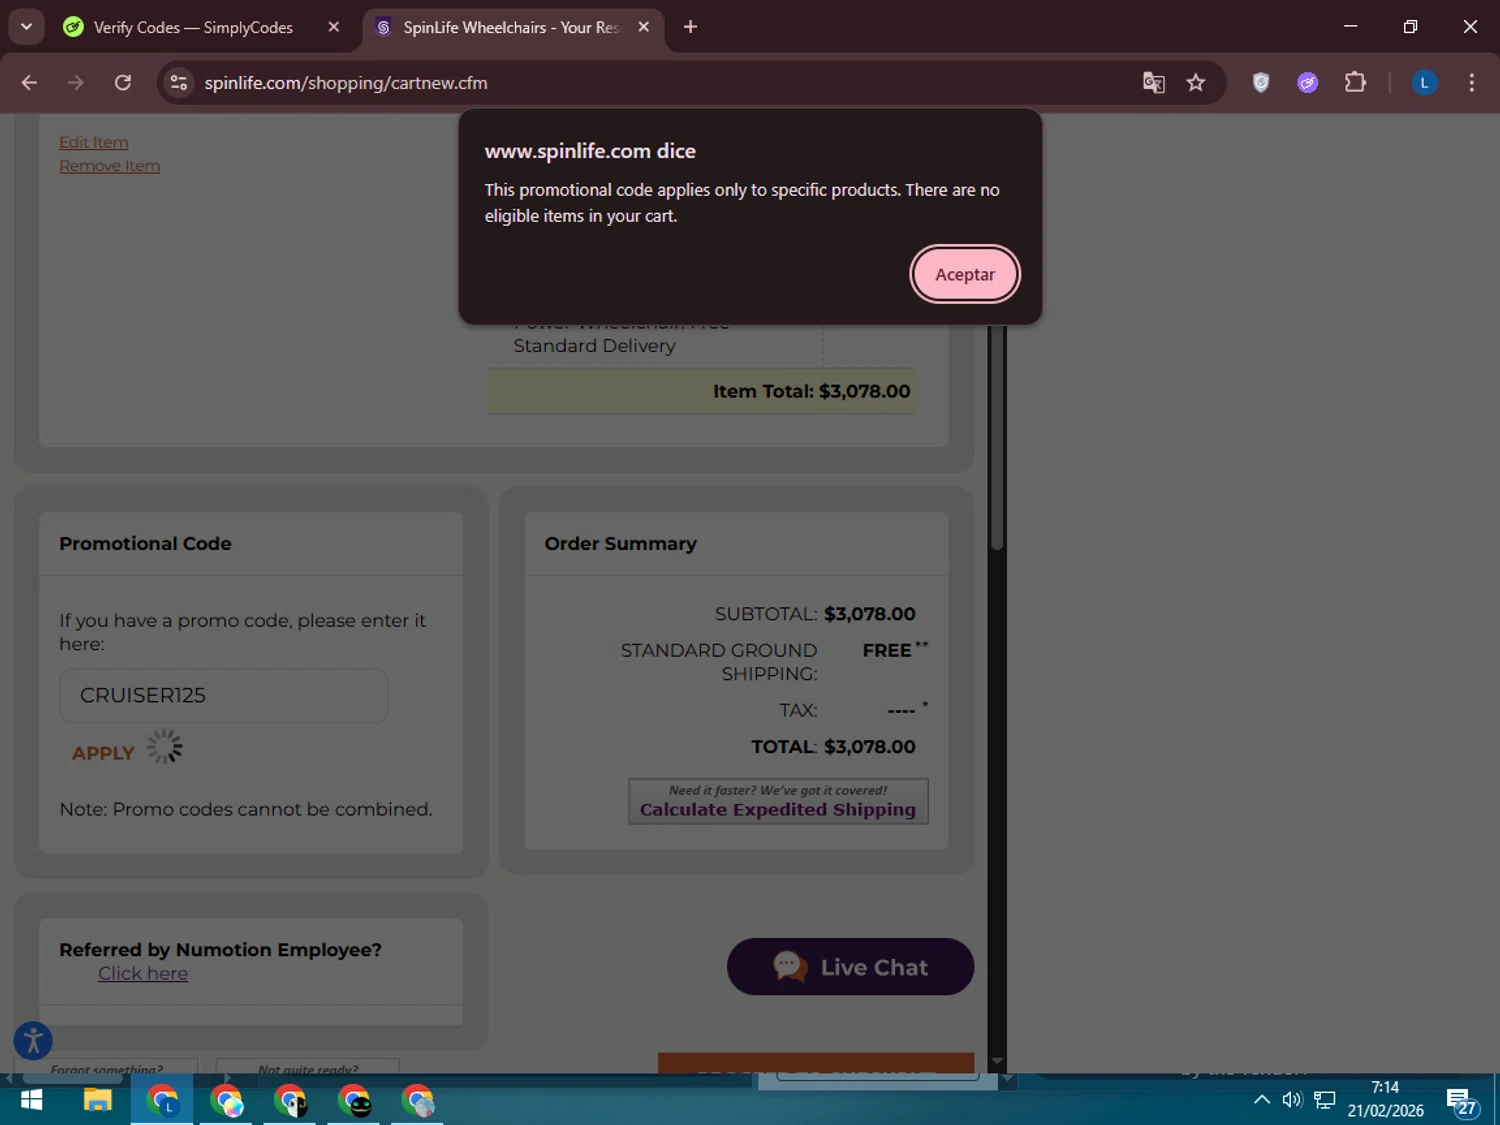
Task: Click the Standard Delivery text
Action: coord(595,346)
